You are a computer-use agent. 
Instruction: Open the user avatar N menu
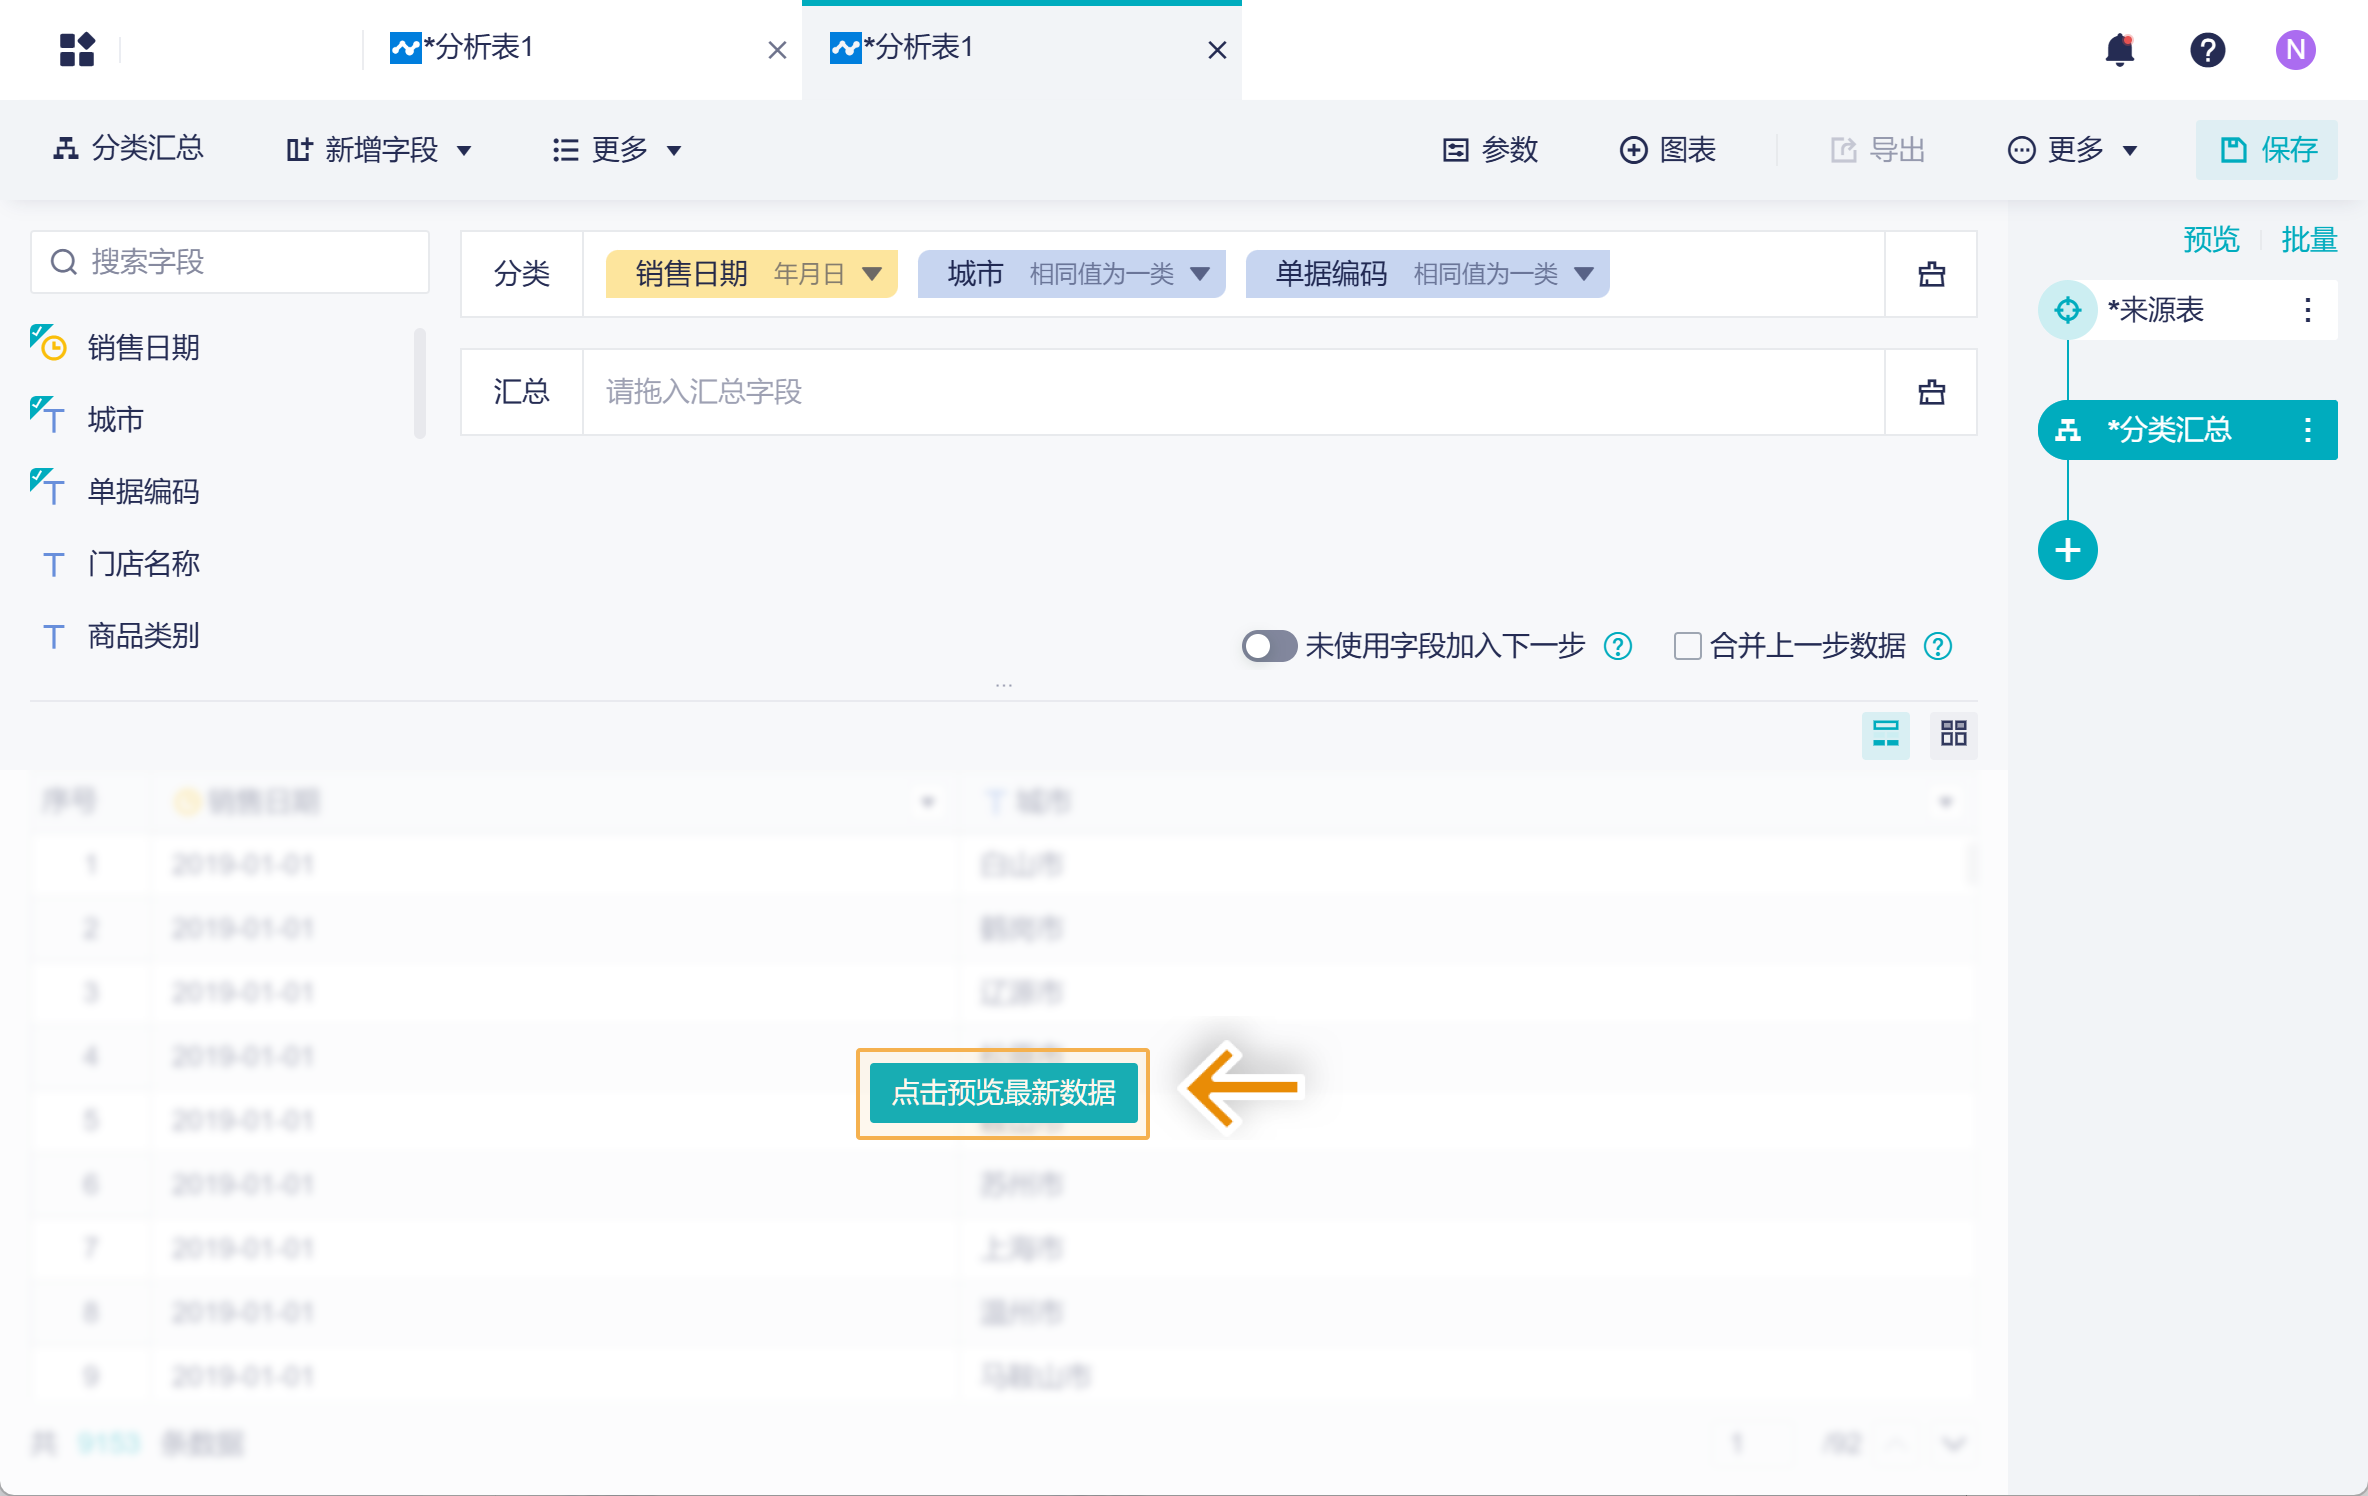(x=2295, y=49)
